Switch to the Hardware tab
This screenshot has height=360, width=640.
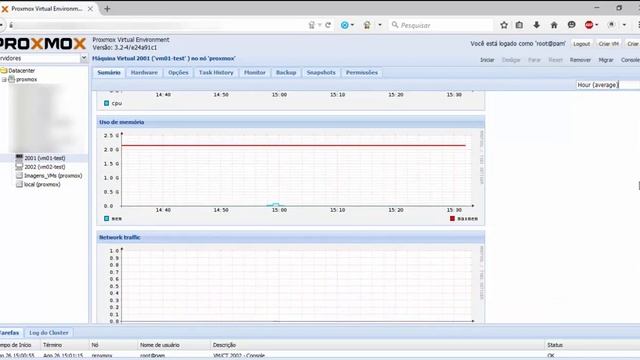pos(144,73)
